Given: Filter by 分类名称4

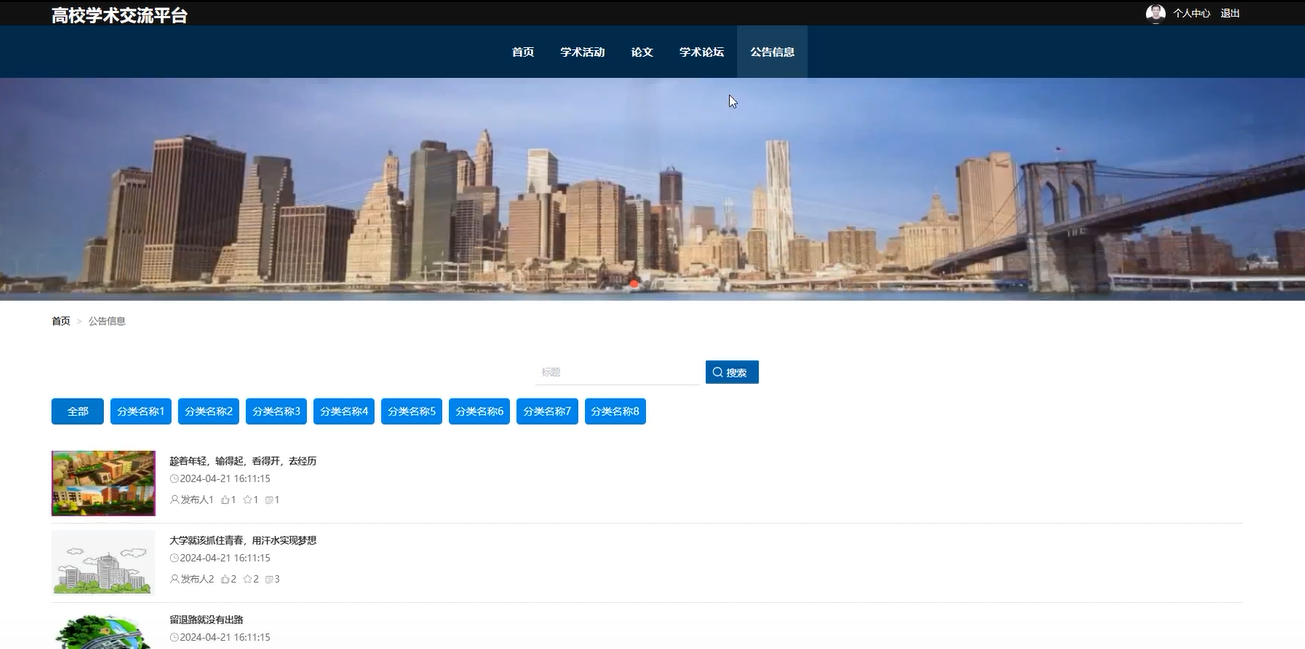Looking at the screenshot, I should (x=344, y=411).
